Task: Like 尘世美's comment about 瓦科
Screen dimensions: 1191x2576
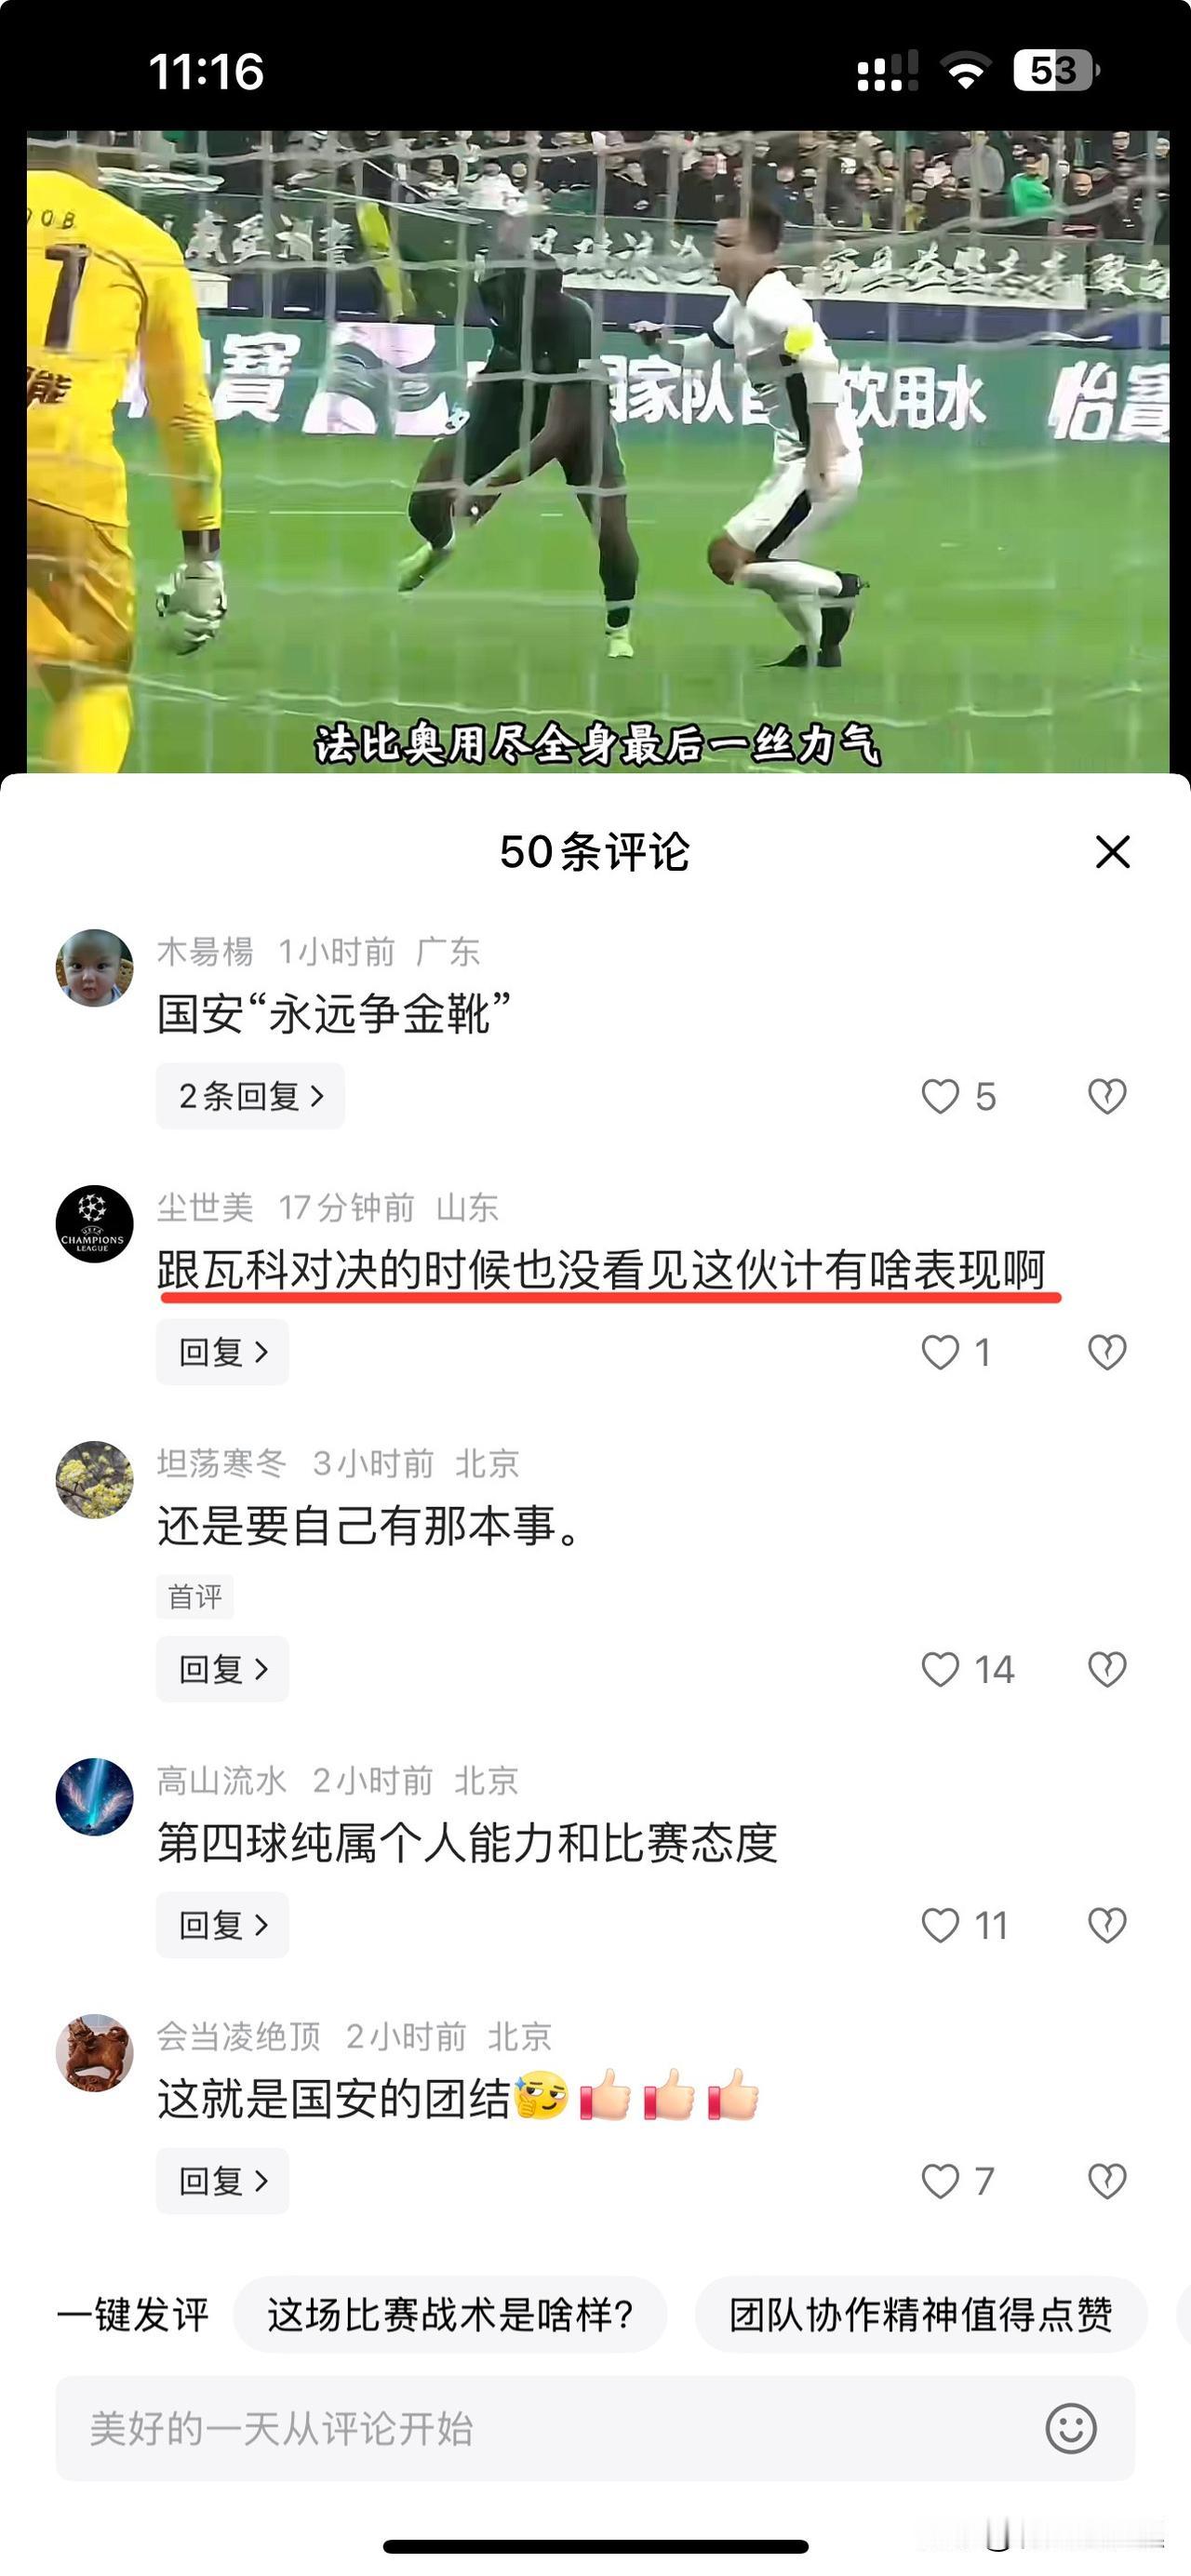Action: tap(940, 1352)
